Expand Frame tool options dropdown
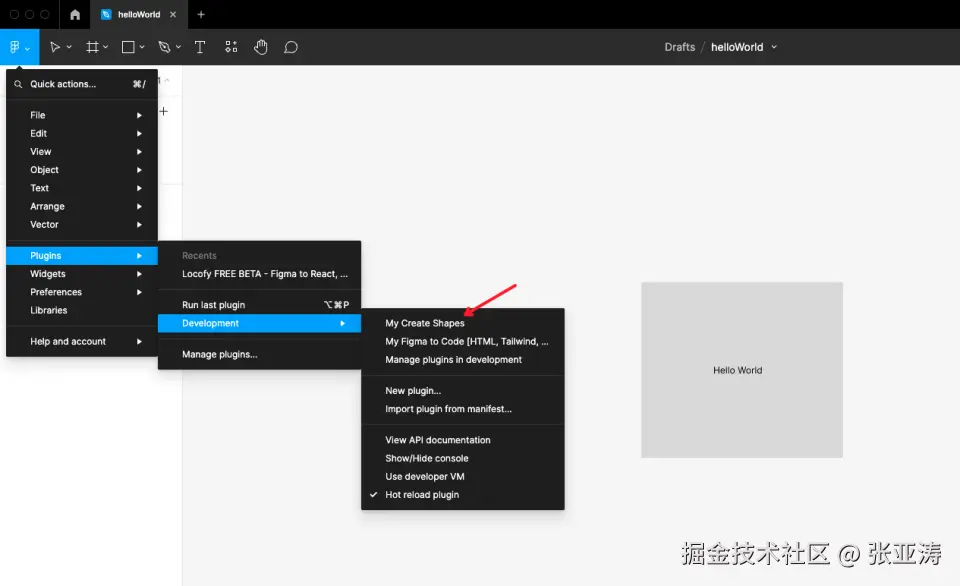The image size is (960, 586). click(105, 47)
